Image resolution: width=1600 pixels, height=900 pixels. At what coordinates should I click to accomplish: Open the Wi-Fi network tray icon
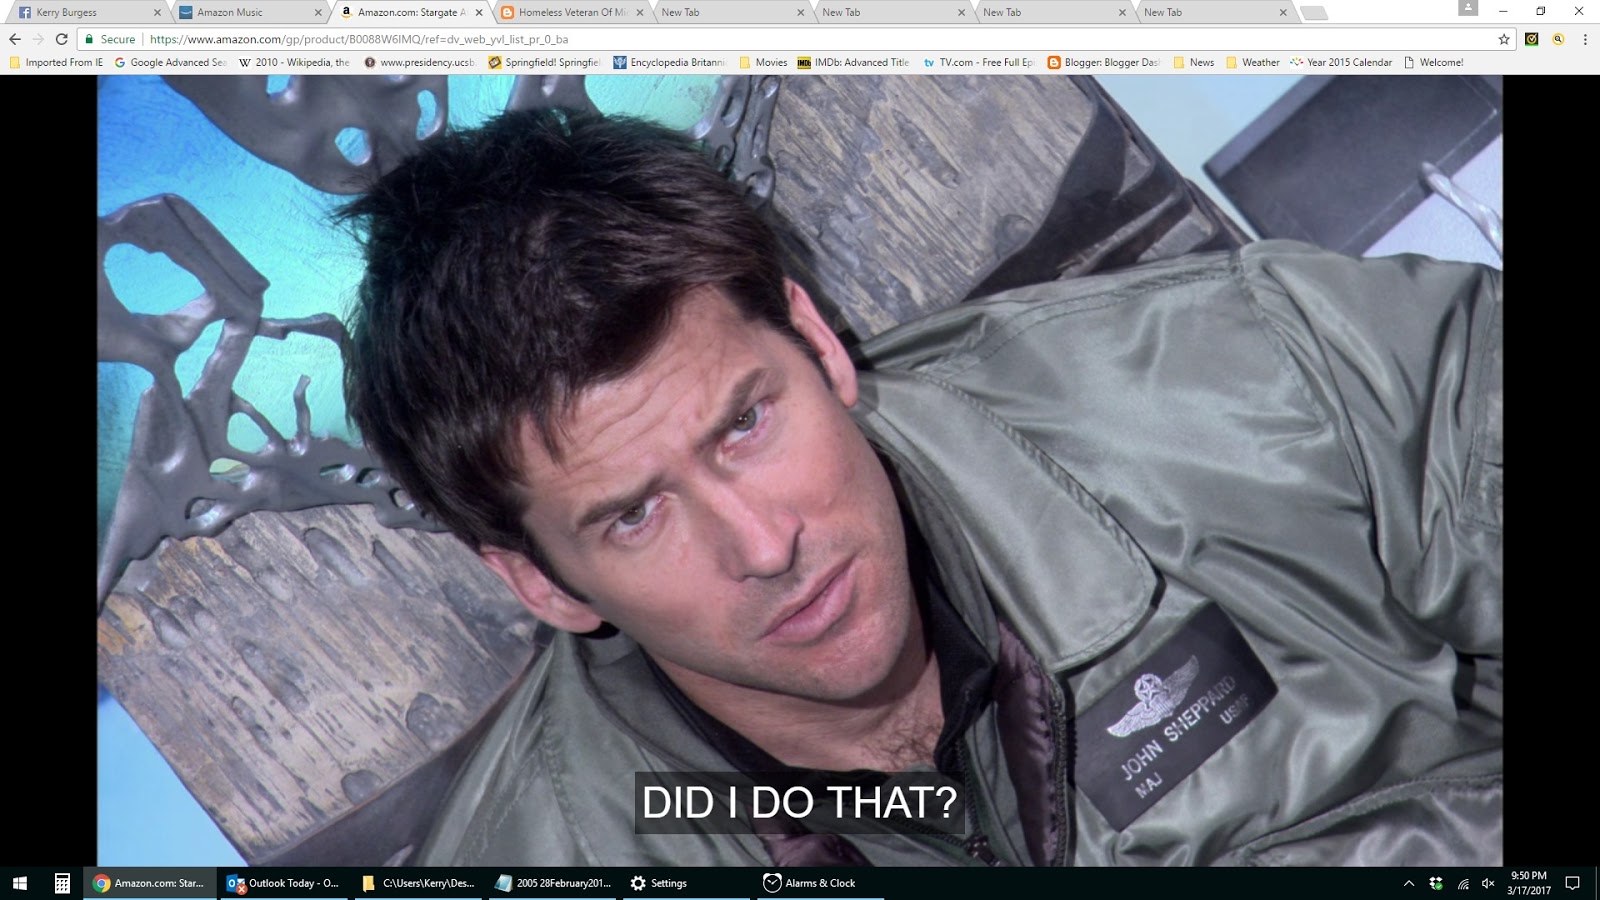pyautogui.click(x=1463, y=883)
